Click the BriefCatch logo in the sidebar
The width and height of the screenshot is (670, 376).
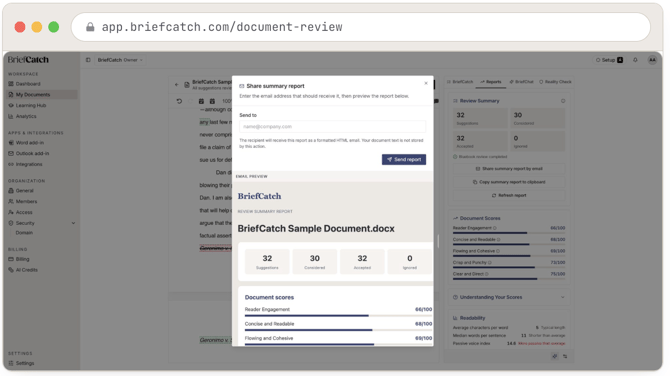(x=28, y=60)
